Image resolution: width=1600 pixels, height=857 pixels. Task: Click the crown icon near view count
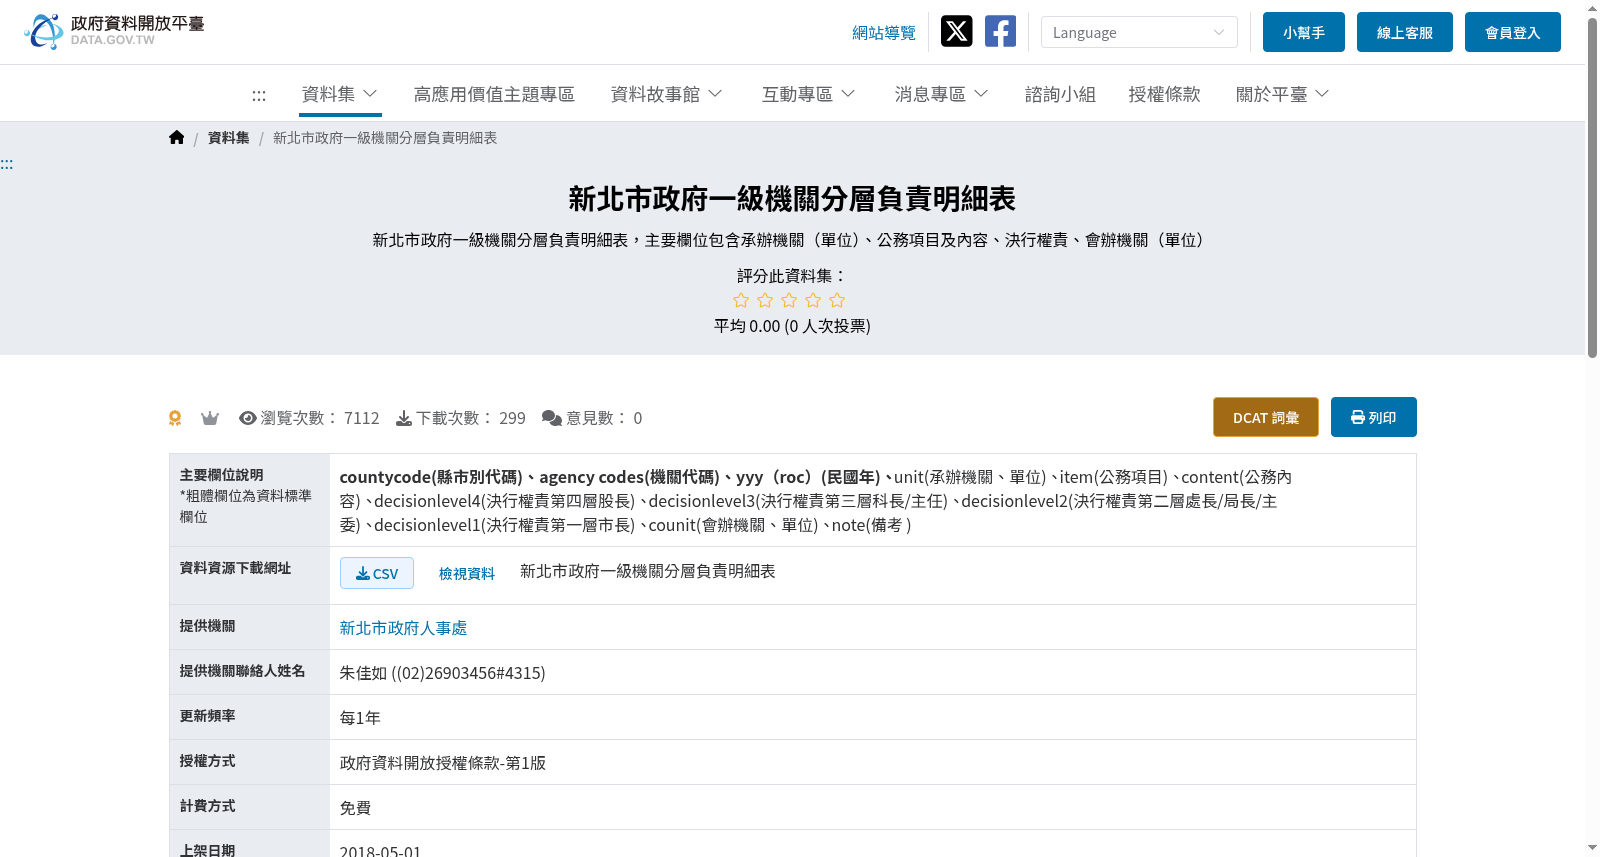tap(210, 418)
